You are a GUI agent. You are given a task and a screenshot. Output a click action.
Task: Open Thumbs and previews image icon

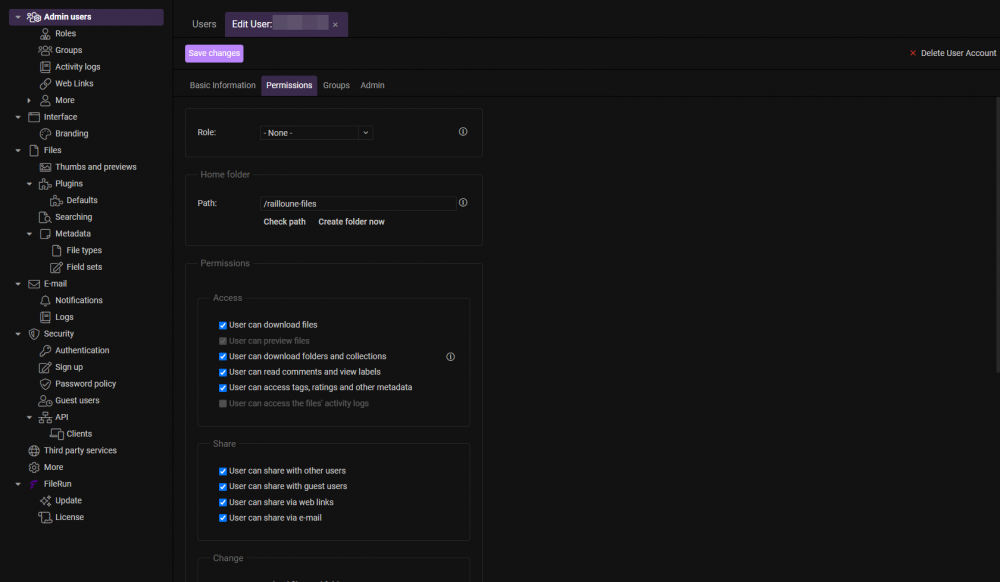[45, 167]
